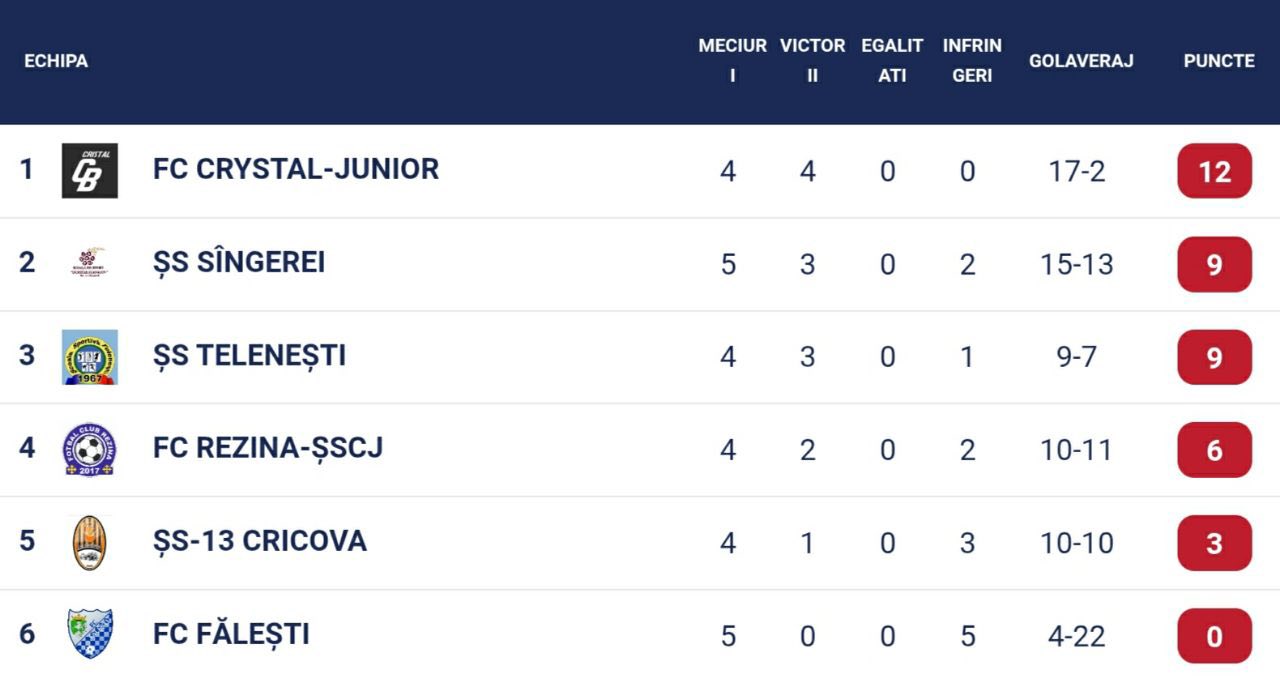Click the FC Crystal-Junior team logo
The image size is (1280, 681).
click(90, 170)
